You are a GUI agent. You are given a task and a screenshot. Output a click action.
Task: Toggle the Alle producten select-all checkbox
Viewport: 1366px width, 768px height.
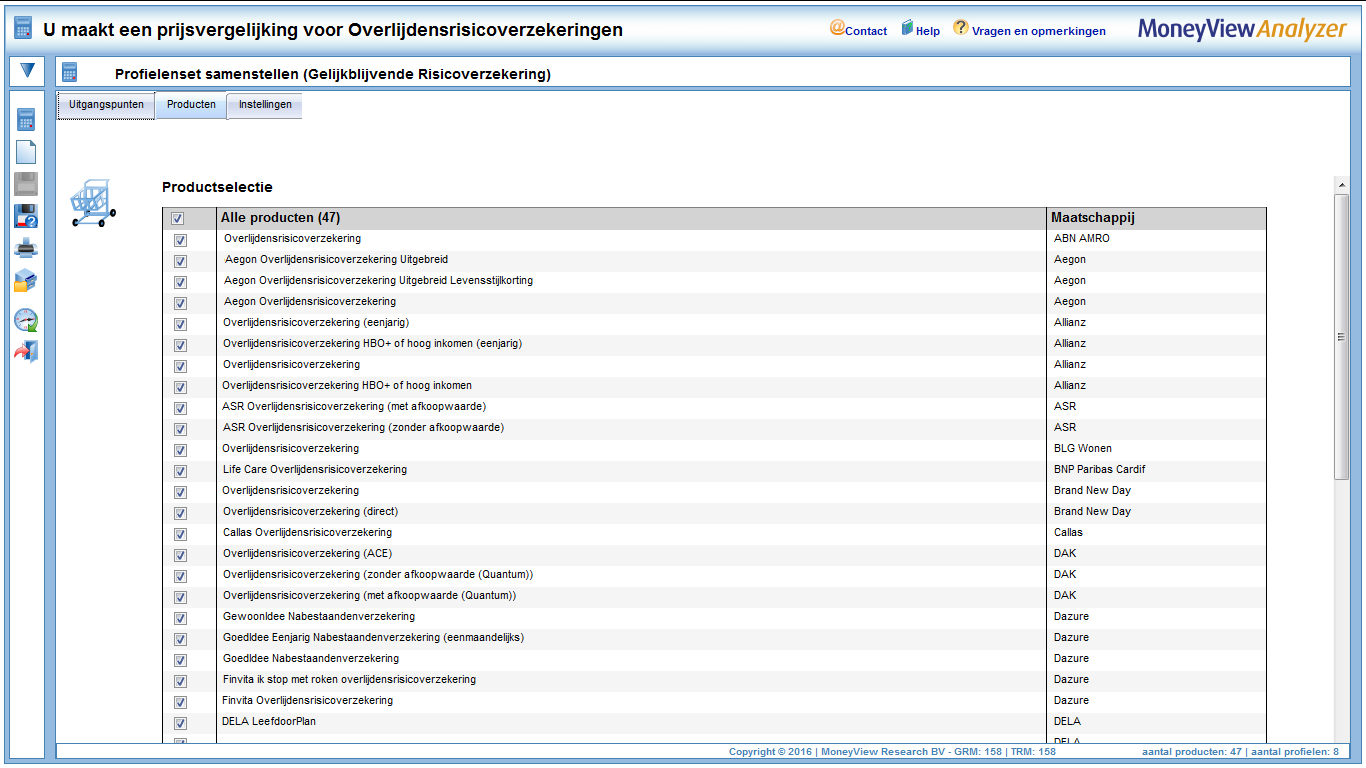click(x=177, y=219)
